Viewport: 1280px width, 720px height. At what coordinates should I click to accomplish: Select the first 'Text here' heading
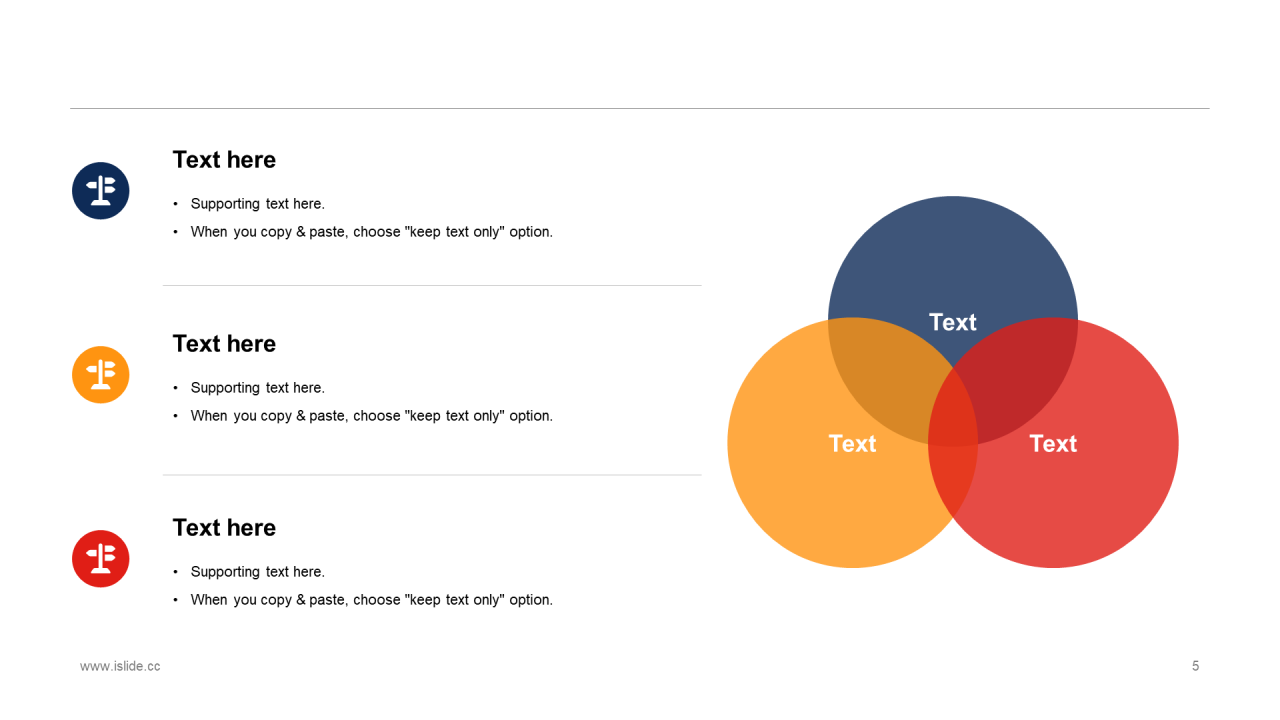point(224,160)
